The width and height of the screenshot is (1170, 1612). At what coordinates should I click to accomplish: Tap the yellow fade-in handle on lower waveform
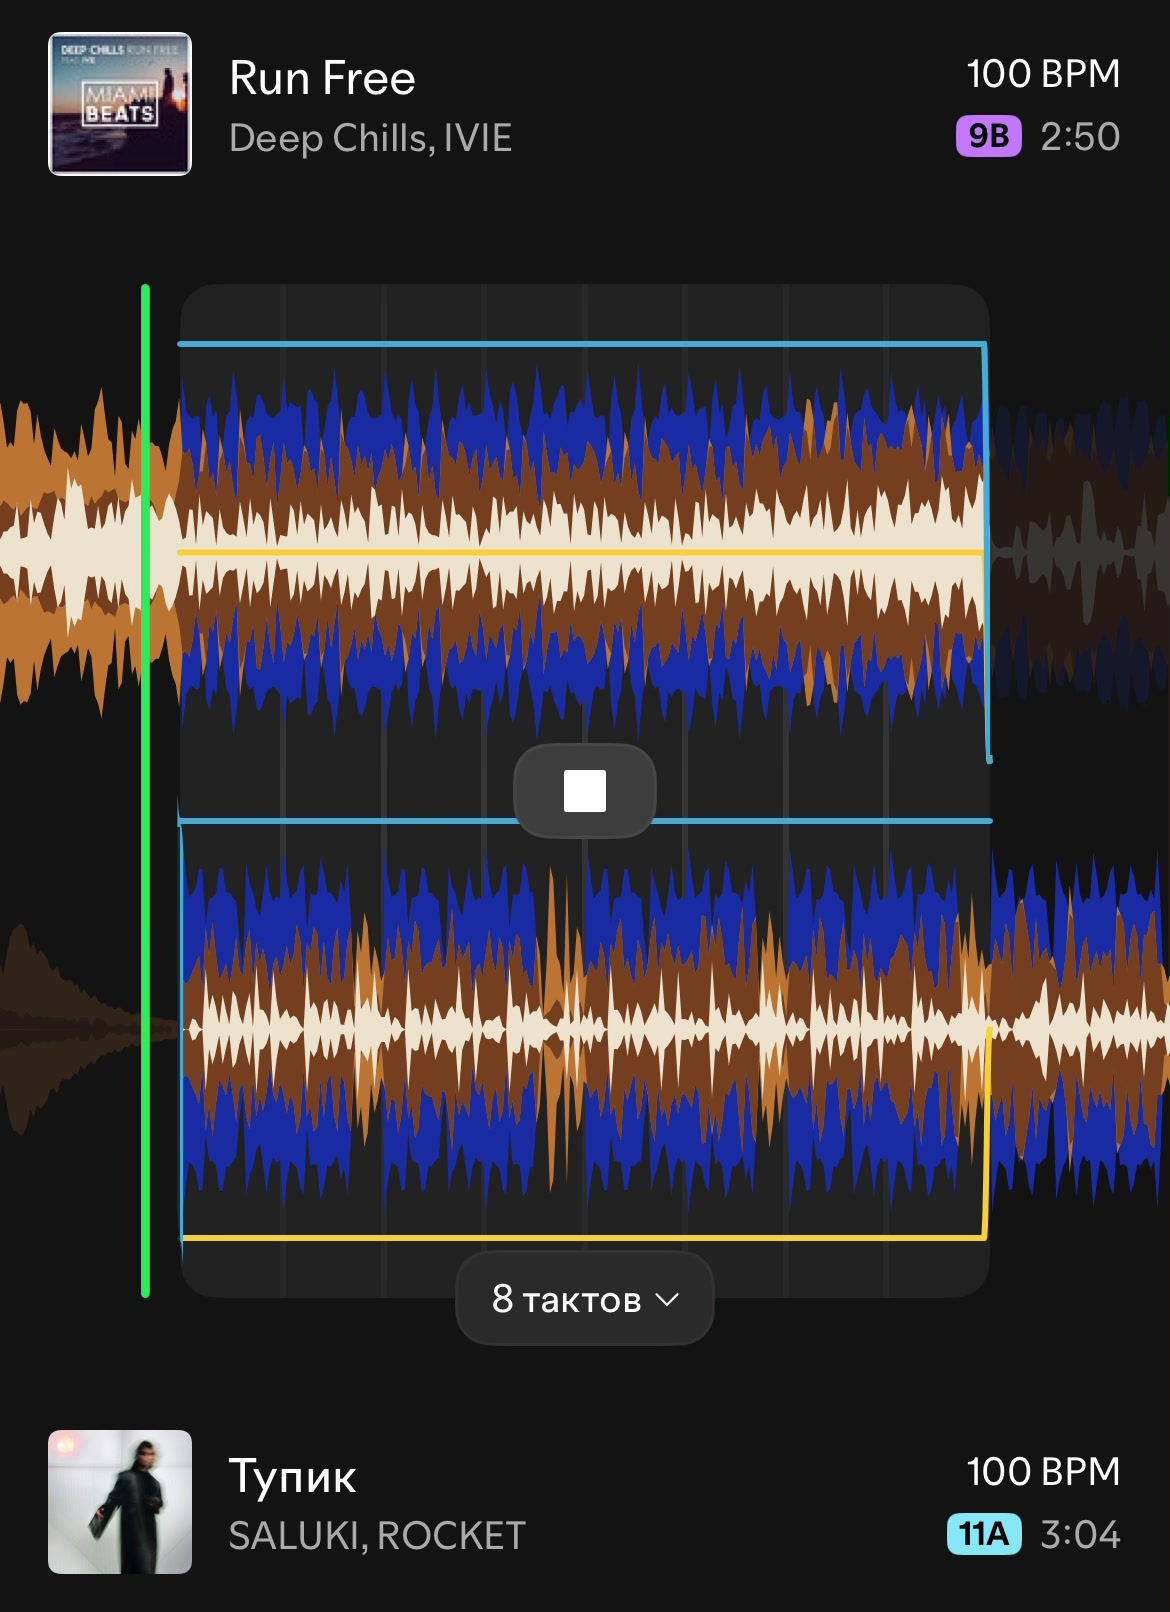988,1133
